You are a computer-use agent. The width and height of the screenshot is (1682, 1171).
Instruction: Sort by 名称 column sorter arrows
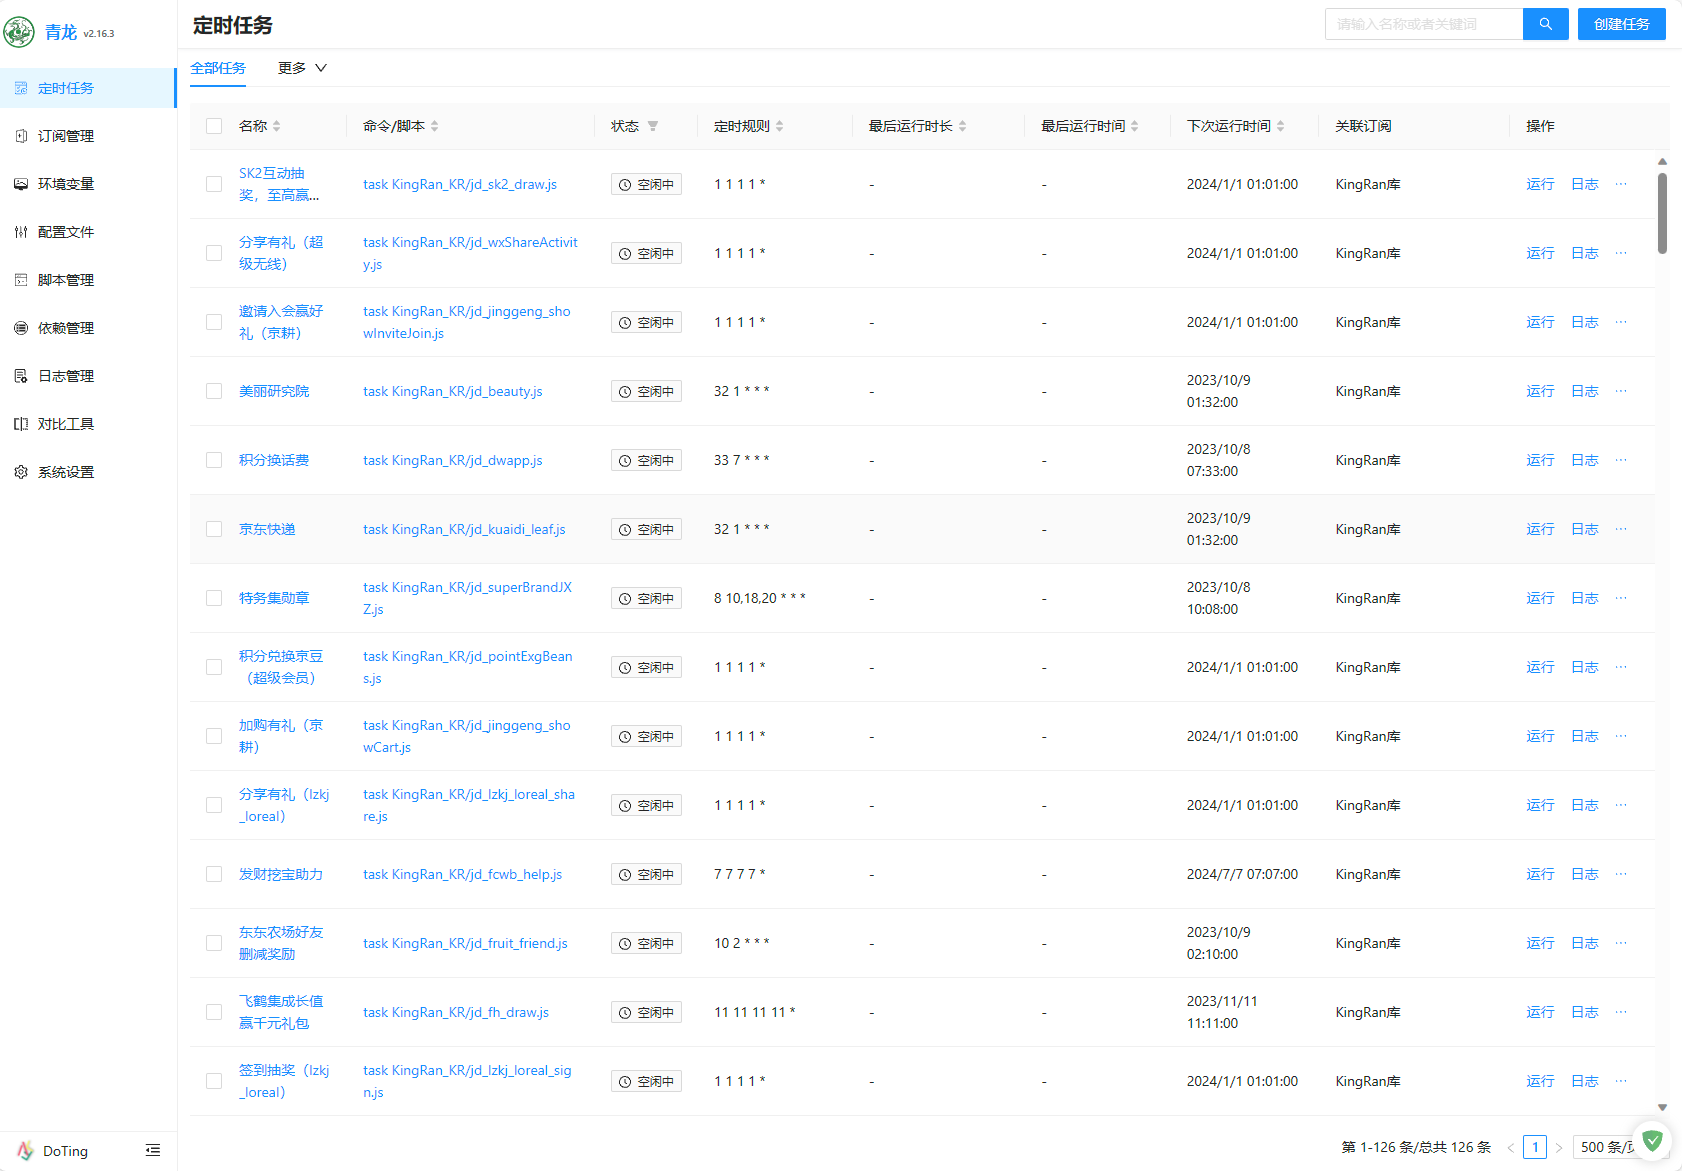tap(277, 126)
